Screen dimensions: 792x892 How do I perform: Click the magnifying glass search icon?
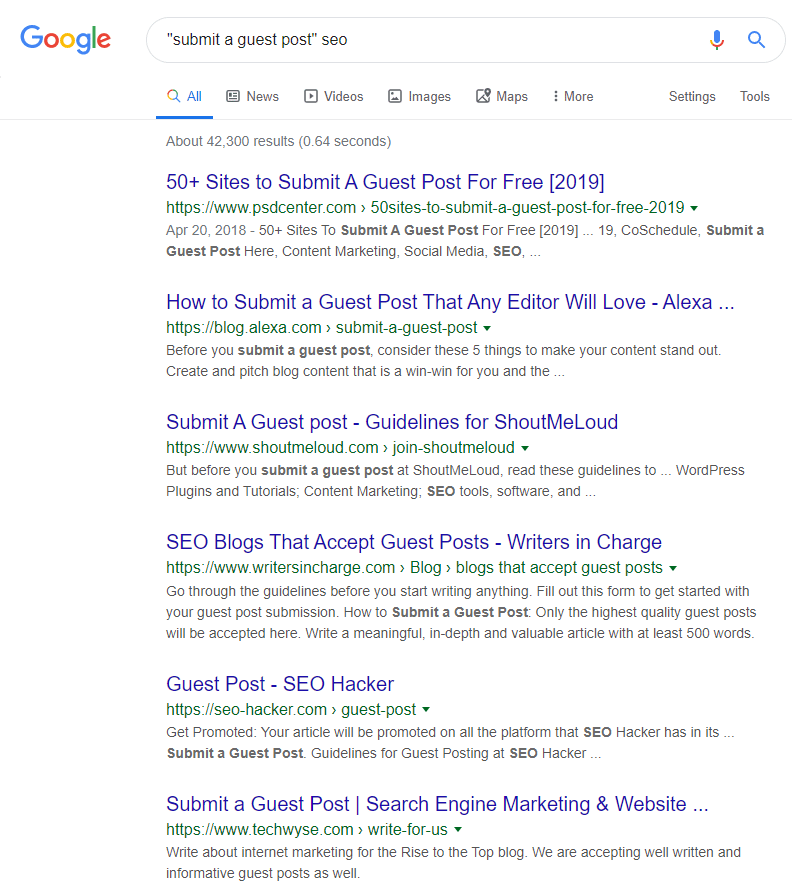756,40
